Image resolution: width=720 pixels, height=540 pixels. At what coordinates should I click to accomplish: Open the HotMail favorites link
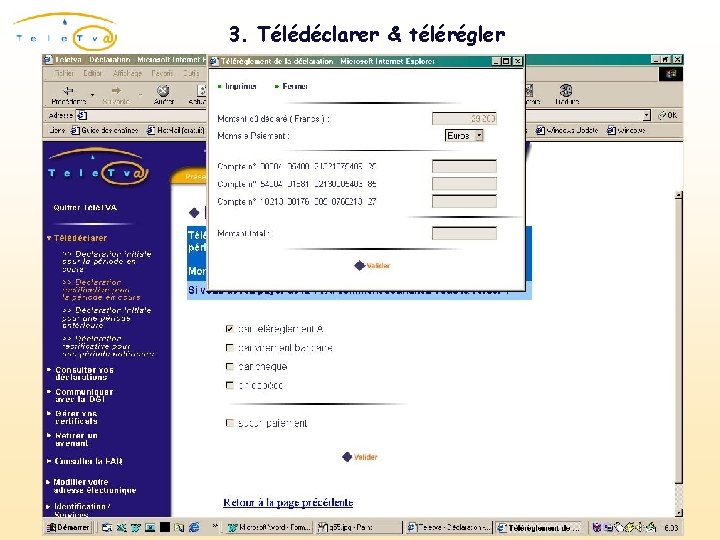pyautogui.click(x=175, y=130)
